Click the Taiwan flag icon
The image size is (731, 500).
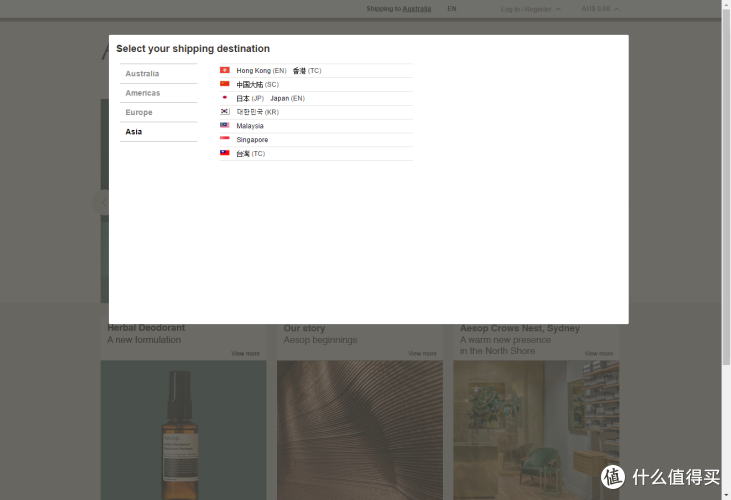pos(225,154)
